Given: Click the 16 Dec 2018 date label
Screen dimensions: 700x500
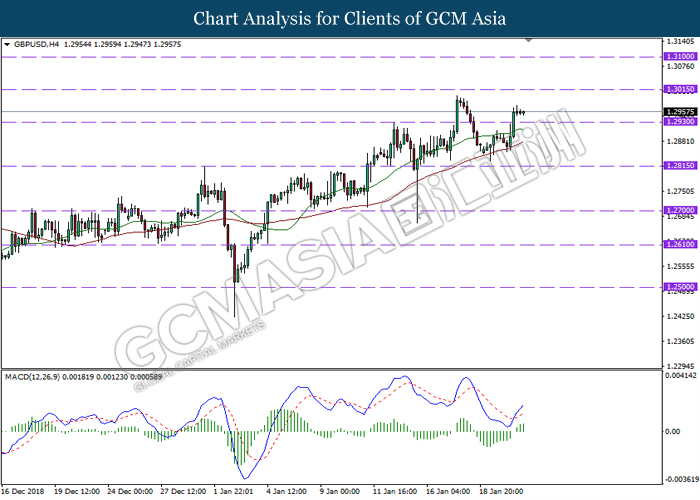Looking at the screenshot, I should (22, 492).
